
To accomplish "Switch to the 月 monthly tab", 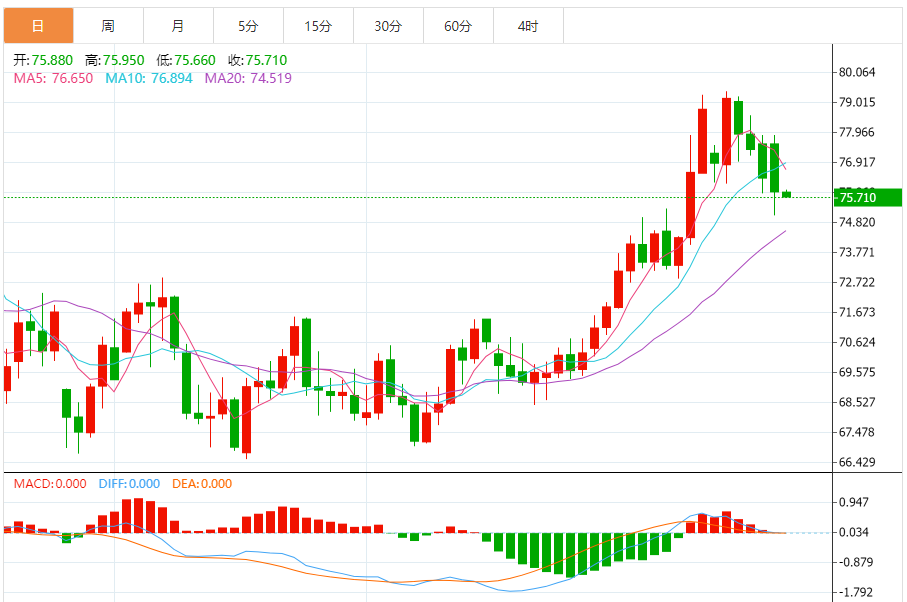I will tap(178, 26).
